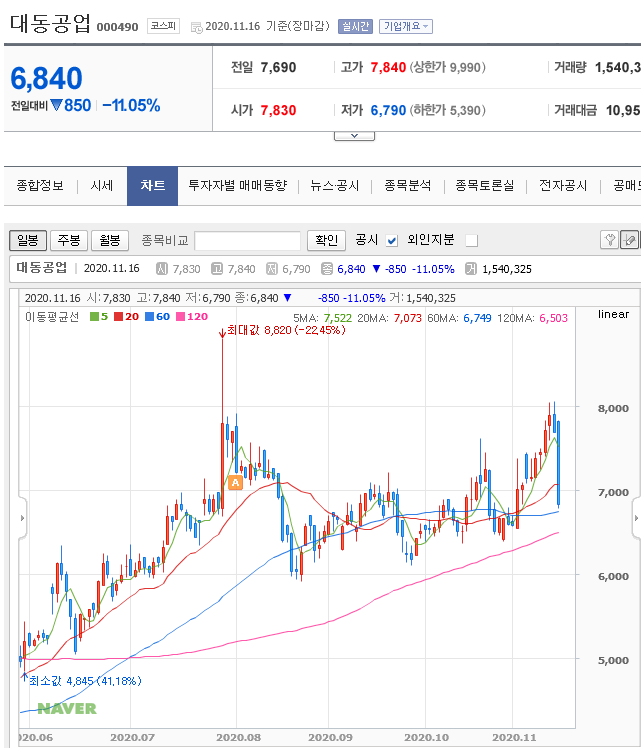
Task: Open the 기업개요 dropdown
Action: coord(405,26)
